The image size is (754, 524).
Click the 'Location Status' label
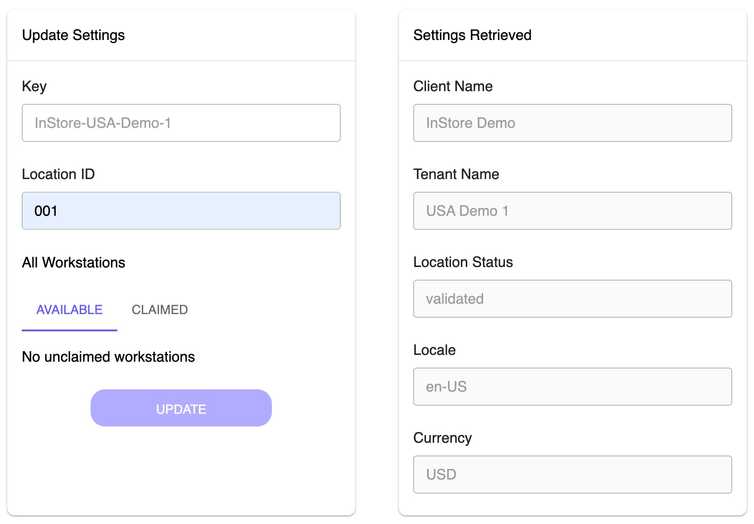(x=463, y=262)
